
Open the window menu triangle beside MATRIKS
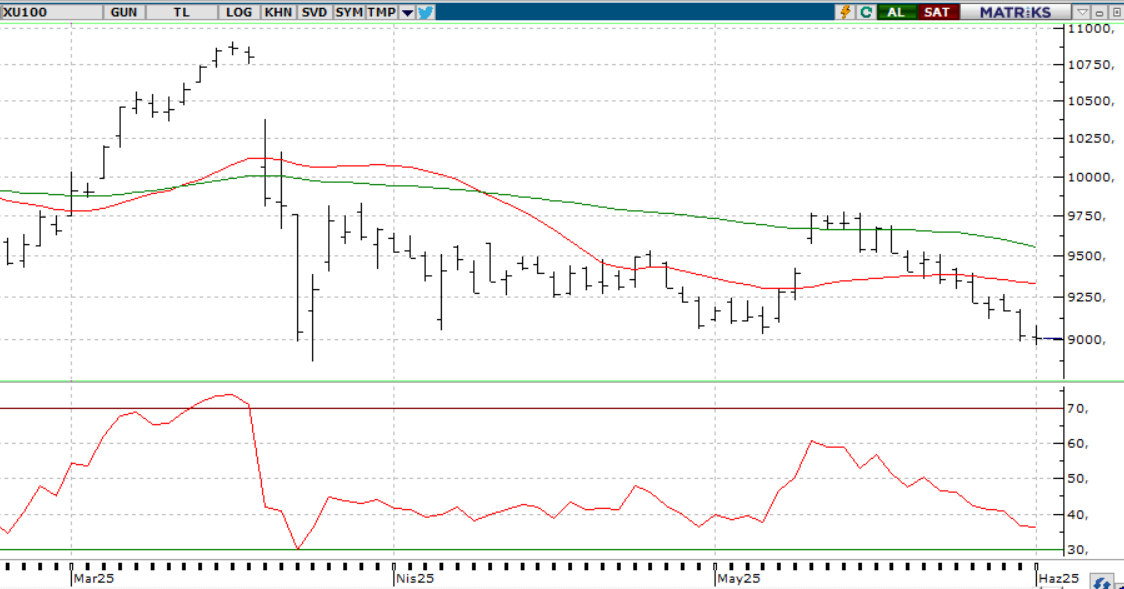[x=1082, y=12]
